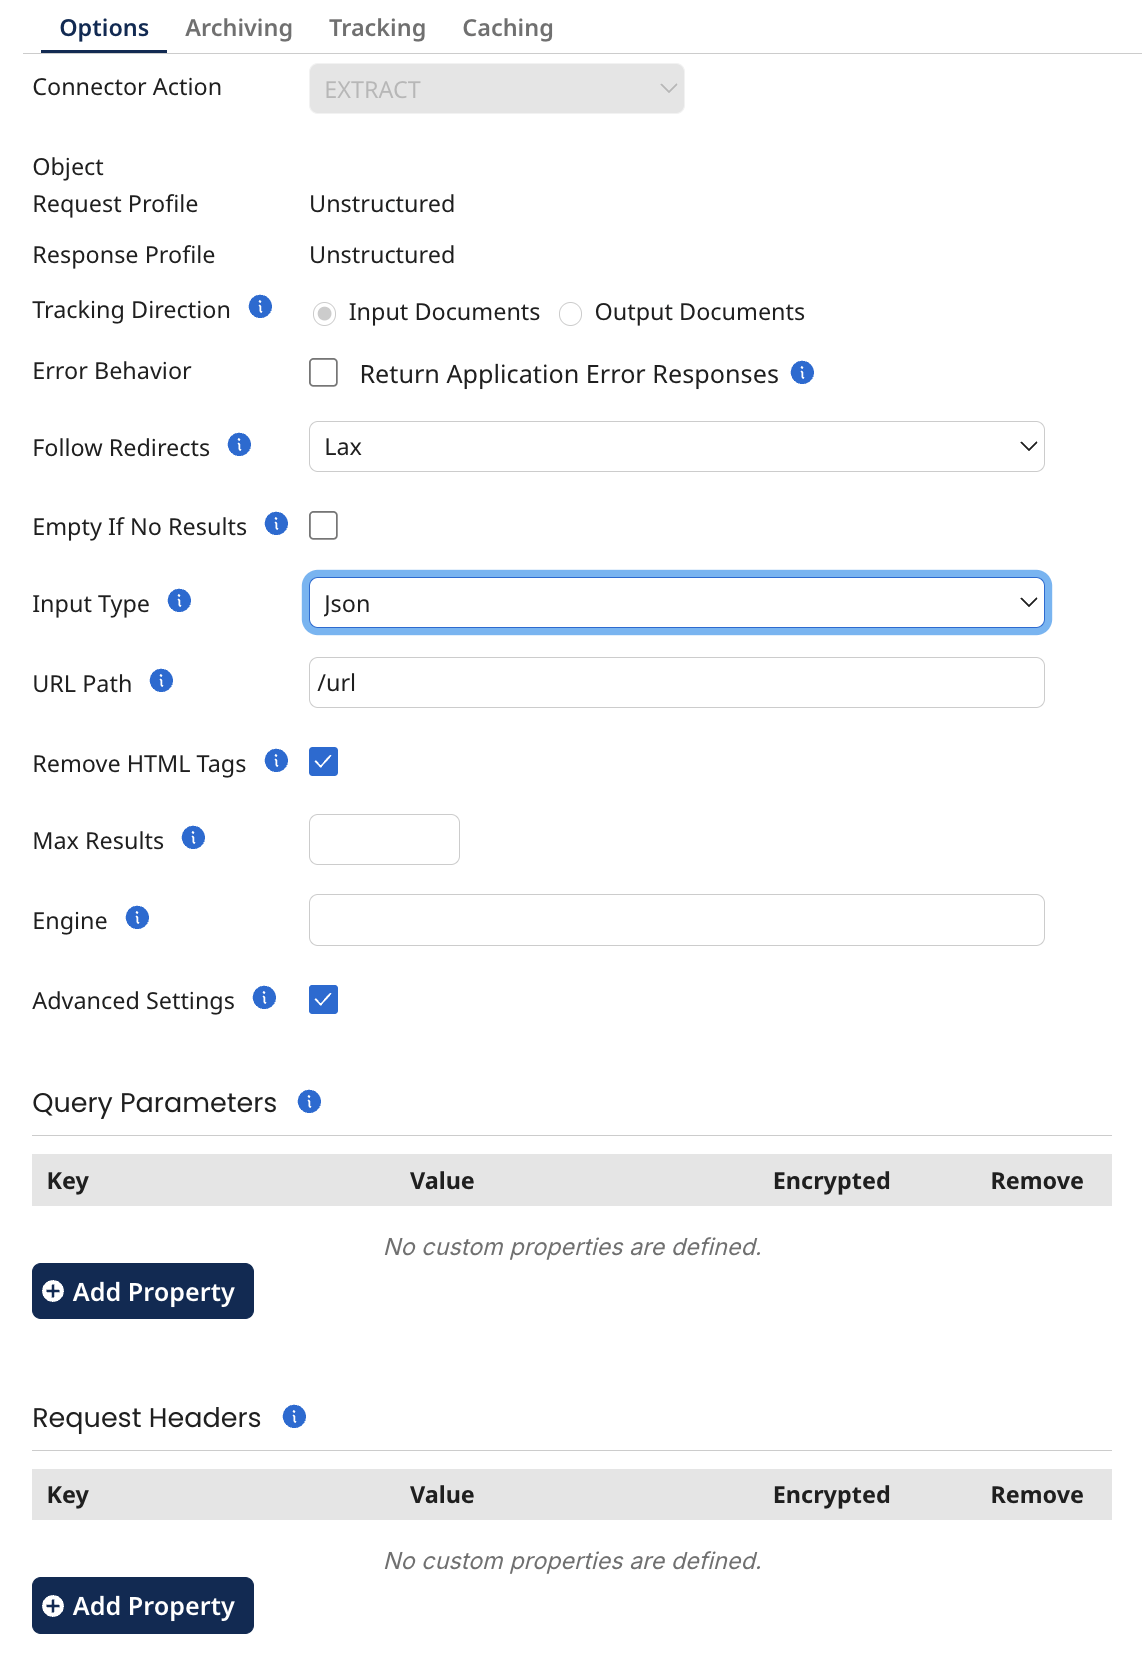Click info icon next to Follow Redirects
The image size is (1142, 1656).
point(239,445)
